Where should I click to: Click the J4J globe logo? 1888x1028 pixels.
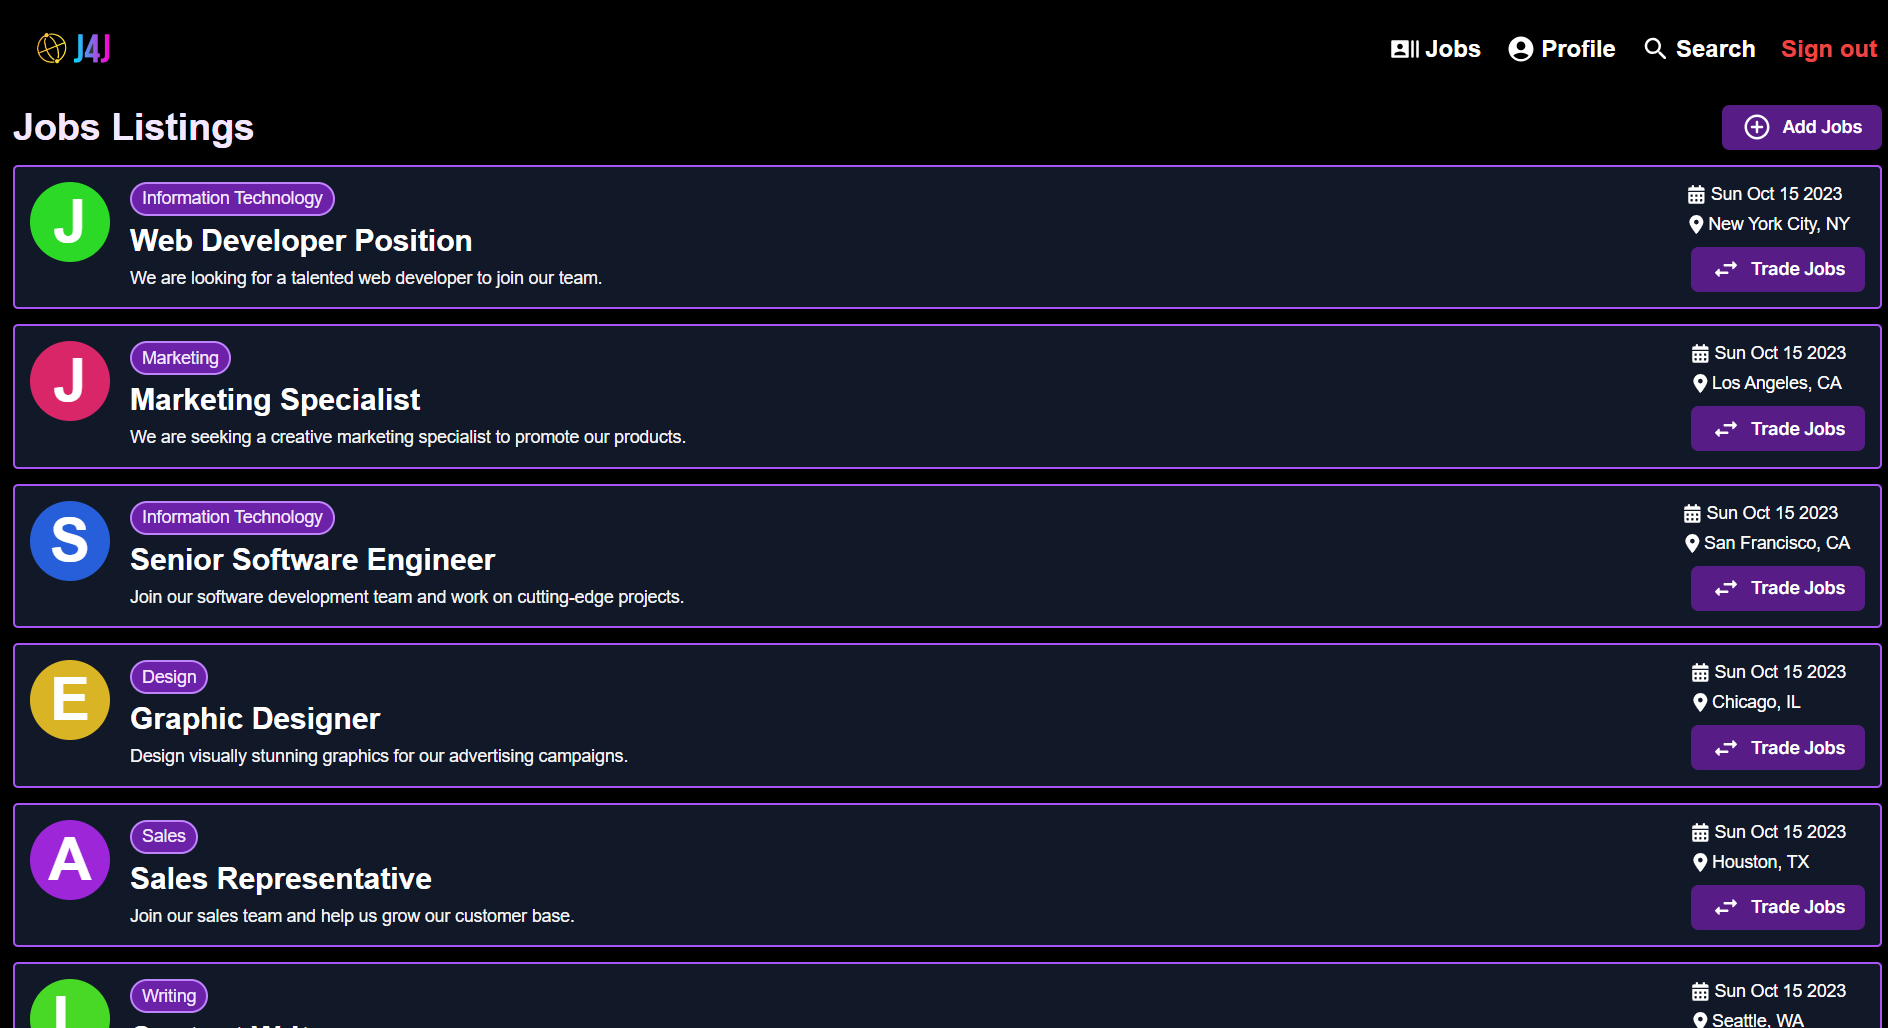[x=52, y=48]
